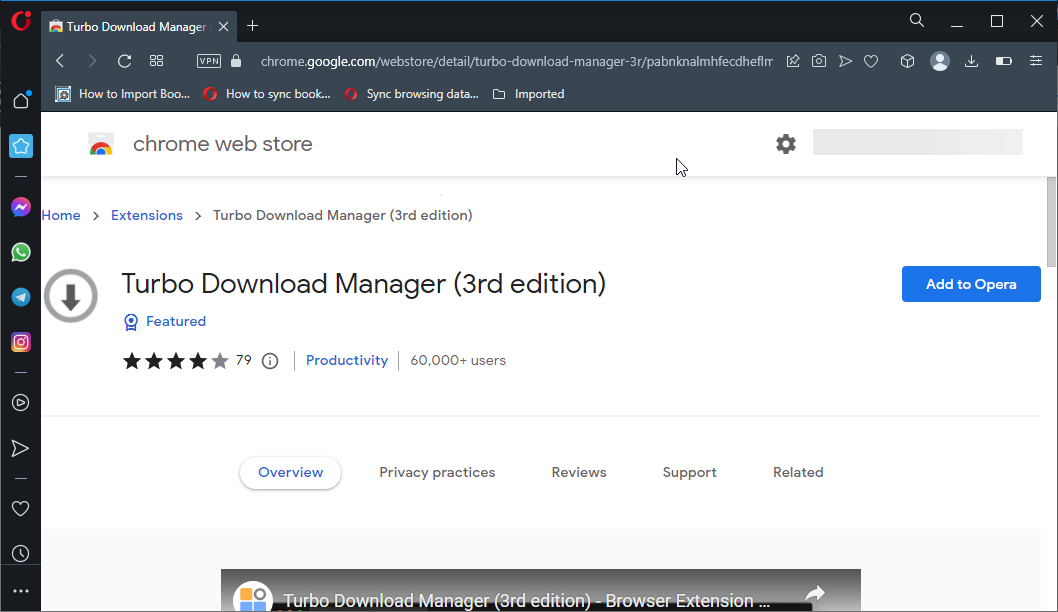This screenshot has width=1058, height=612.
Task: Open 'How to sync book...' bookmark
Action: click(x=267, y=94)
